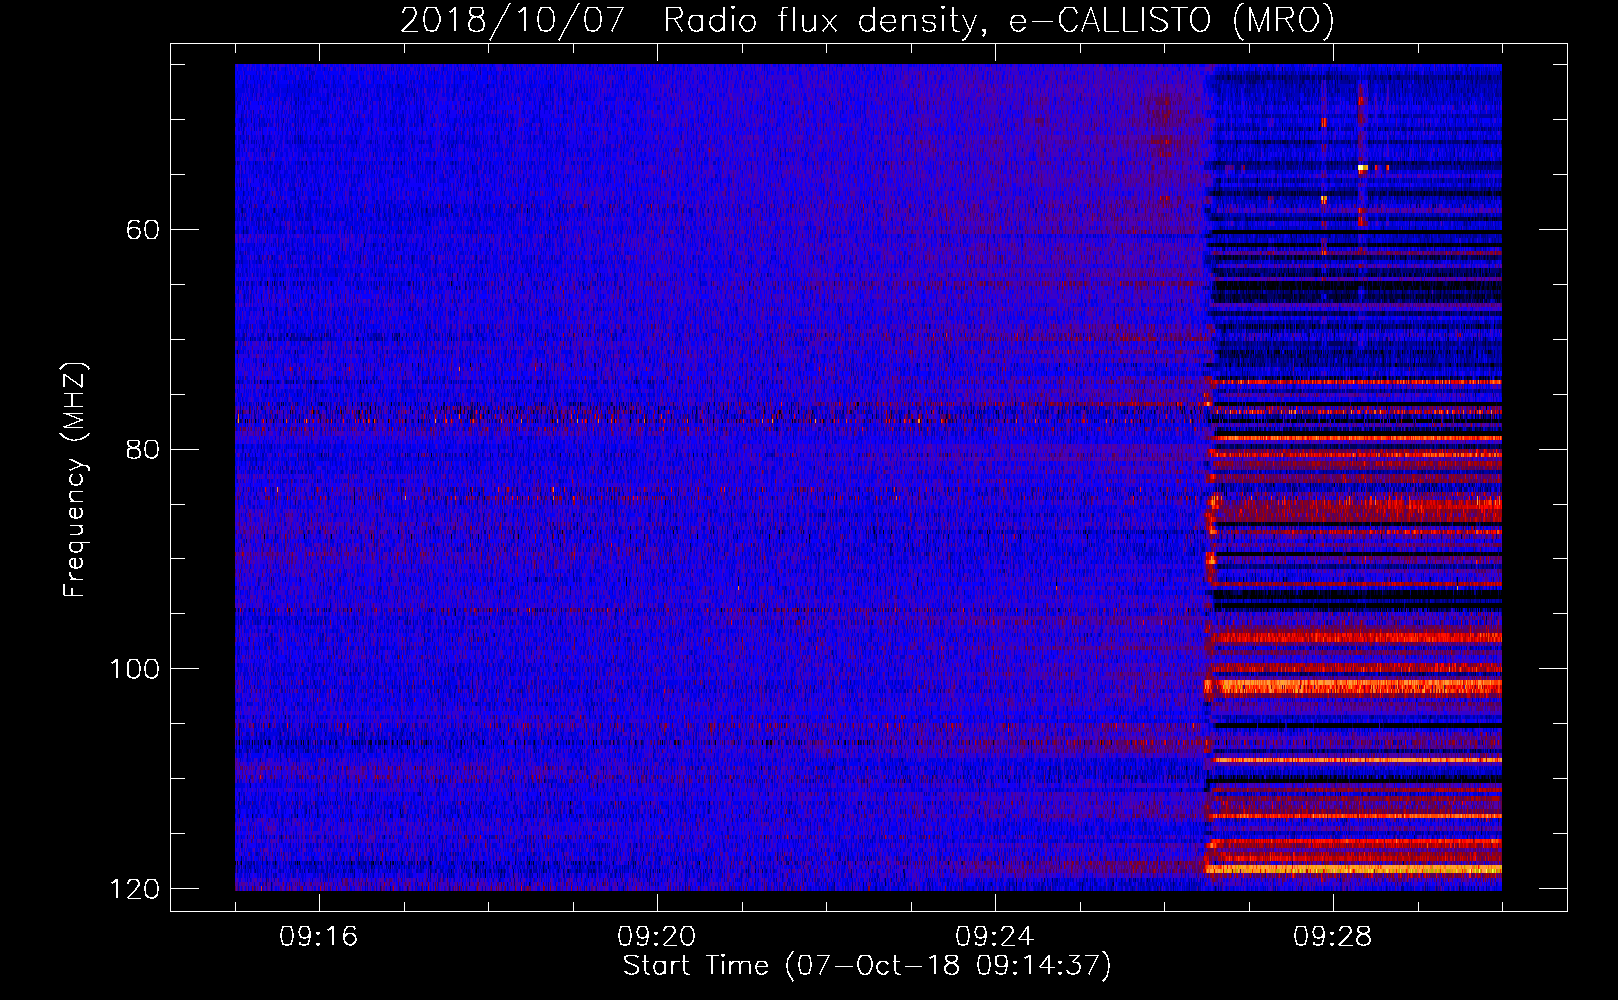Click the 09:20 time tick label
This screenshot has width=1618, height=1000.
click(x=657, y=937)
